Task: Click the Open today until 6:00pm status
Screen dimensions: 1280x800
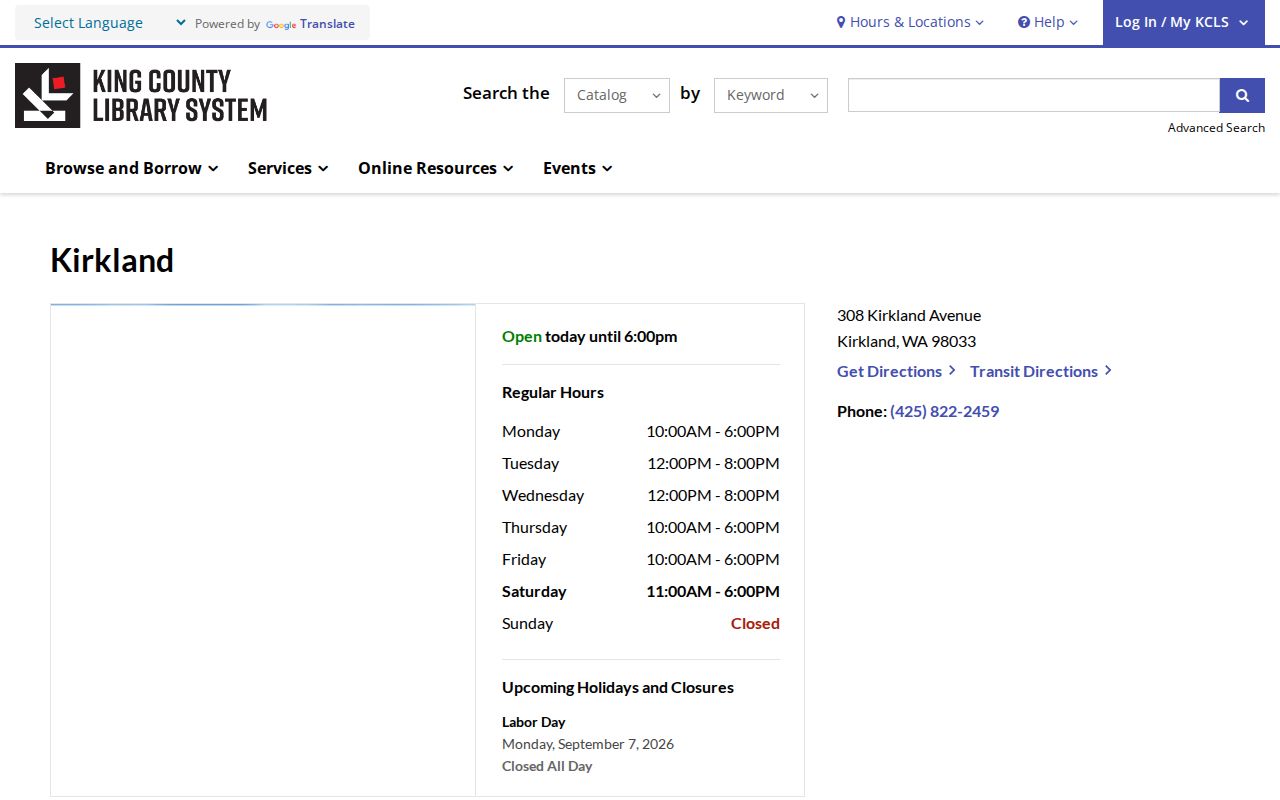Action: point(590,336)
